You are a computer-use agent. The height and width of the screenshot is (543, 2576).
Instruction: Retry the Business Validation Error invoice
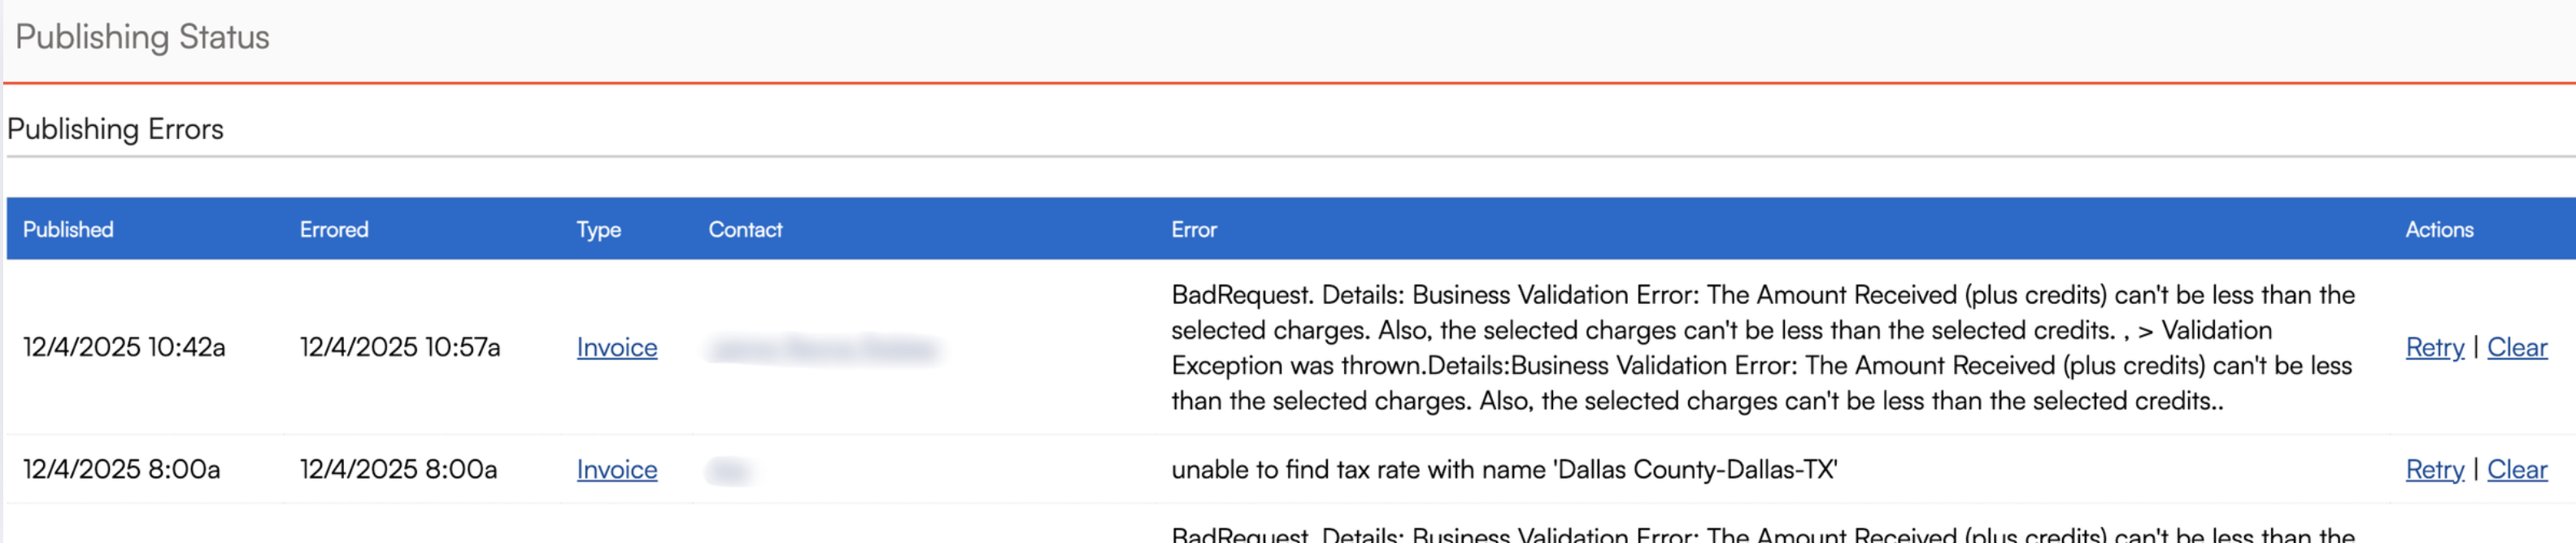click(x=2434, y=347)
